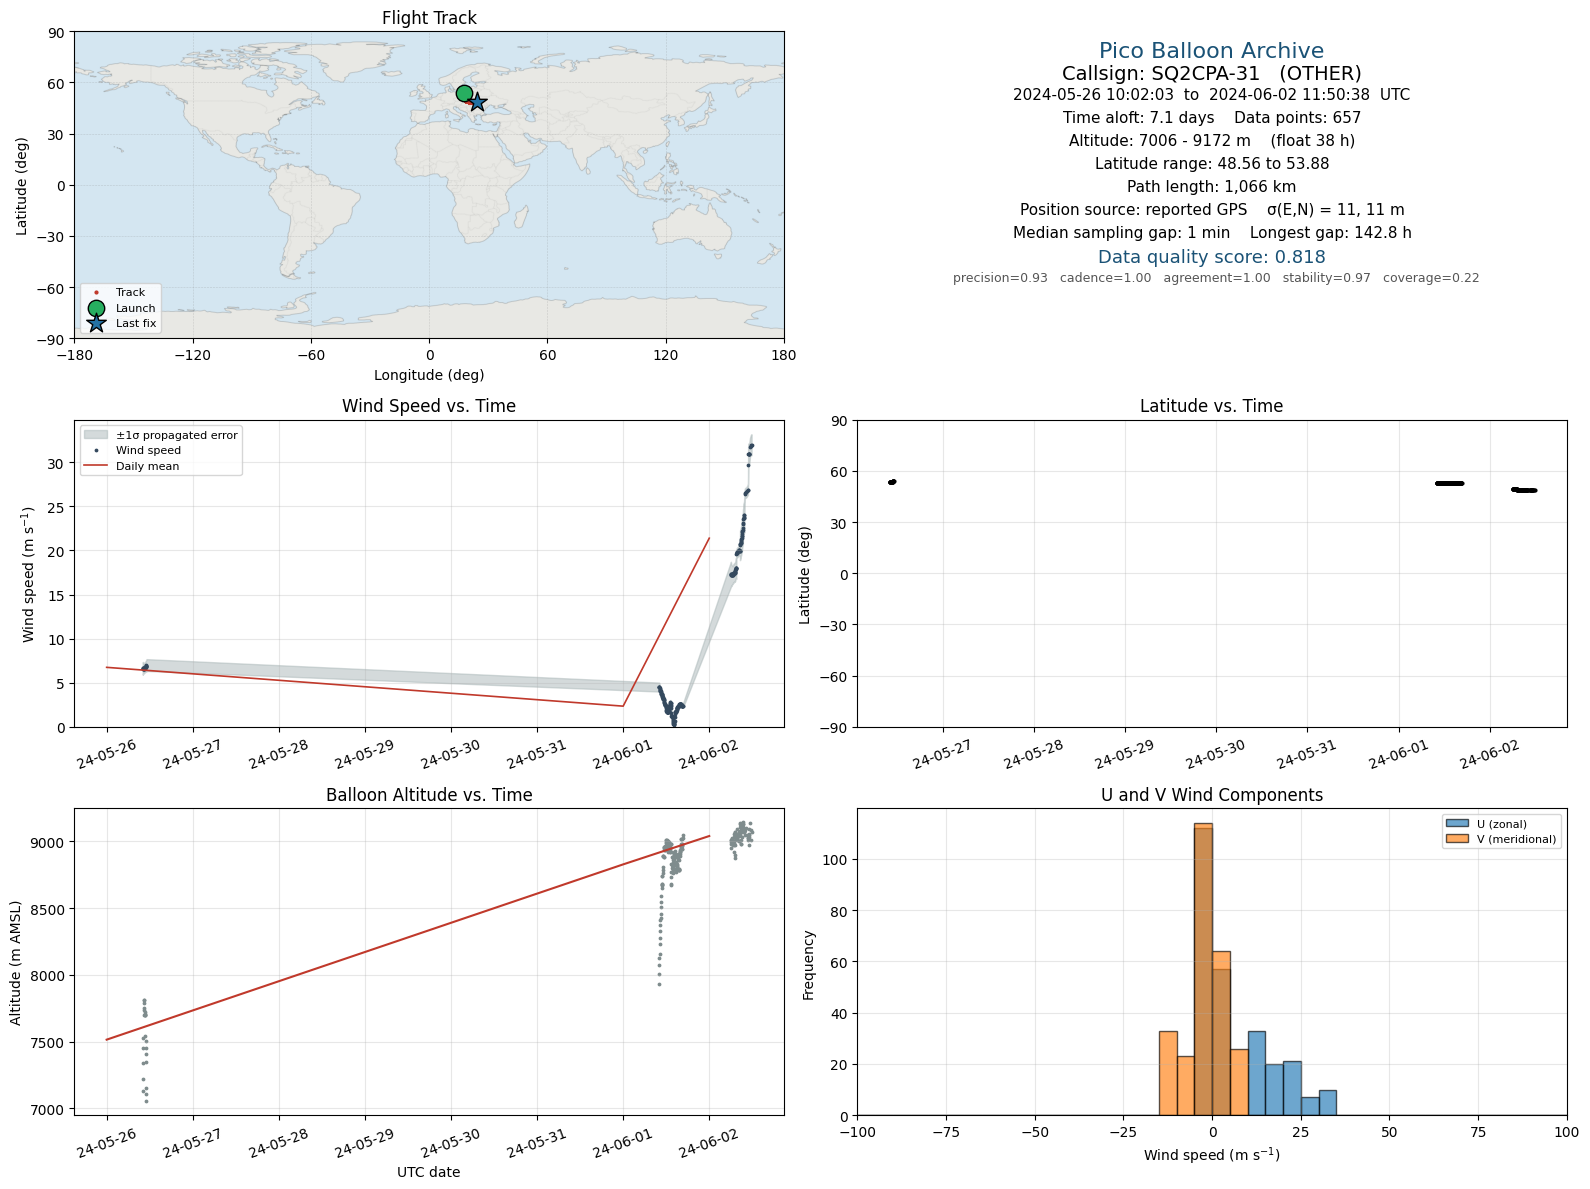This screenshot has width=1590, height=1189.
Task: Click the 'Latitude range: 48.56 to 53.88' line
Action: click(x=1211, y=164)
